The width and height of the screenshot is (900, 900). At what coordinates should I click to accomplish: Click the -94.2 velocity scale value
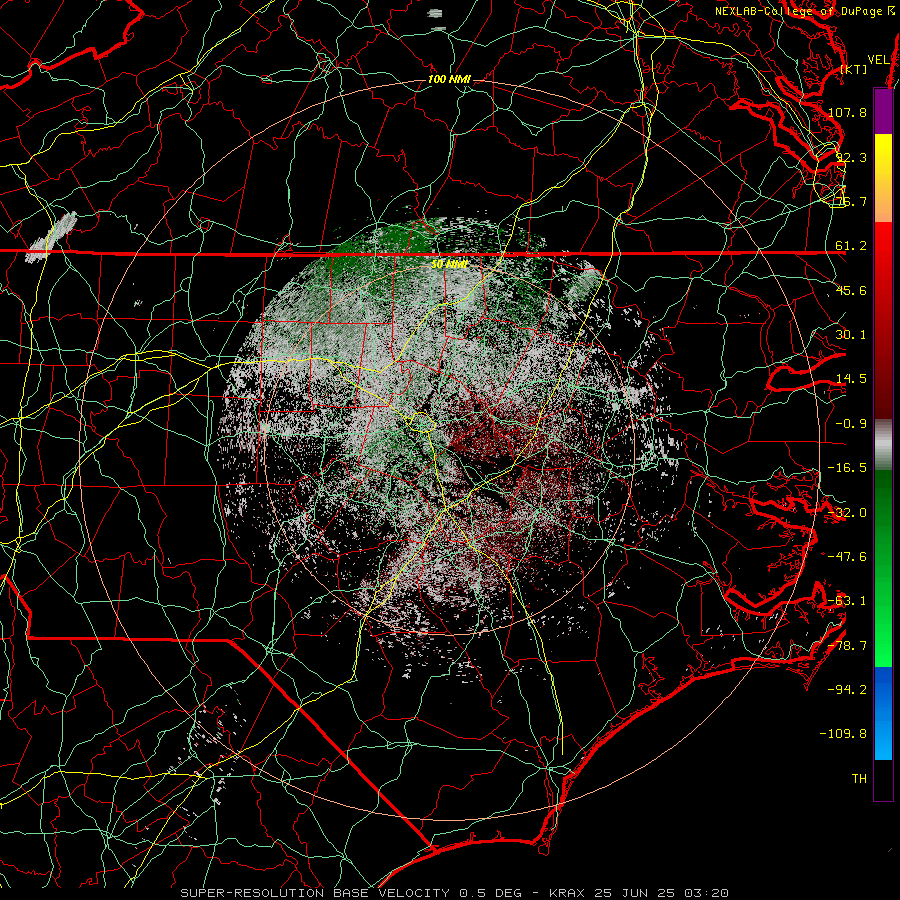(847, 690)
